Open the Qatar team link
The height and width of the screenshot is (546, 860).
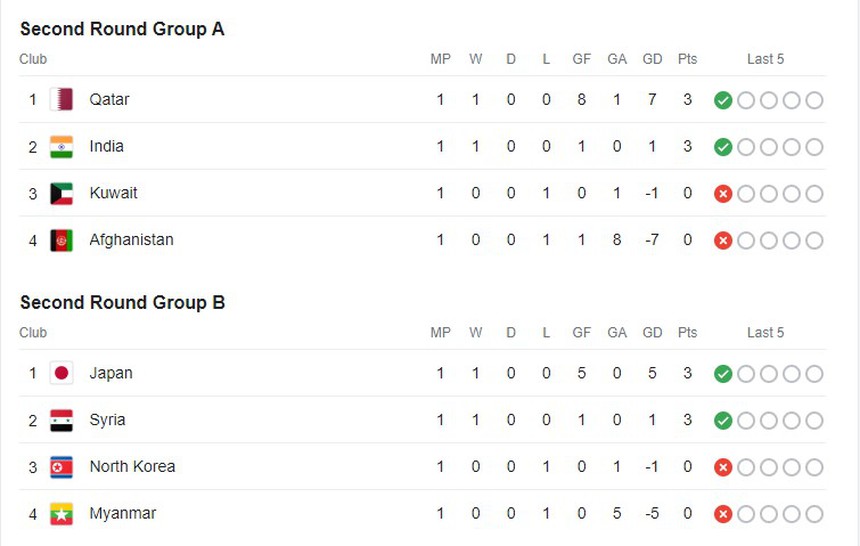click(109, 99)
